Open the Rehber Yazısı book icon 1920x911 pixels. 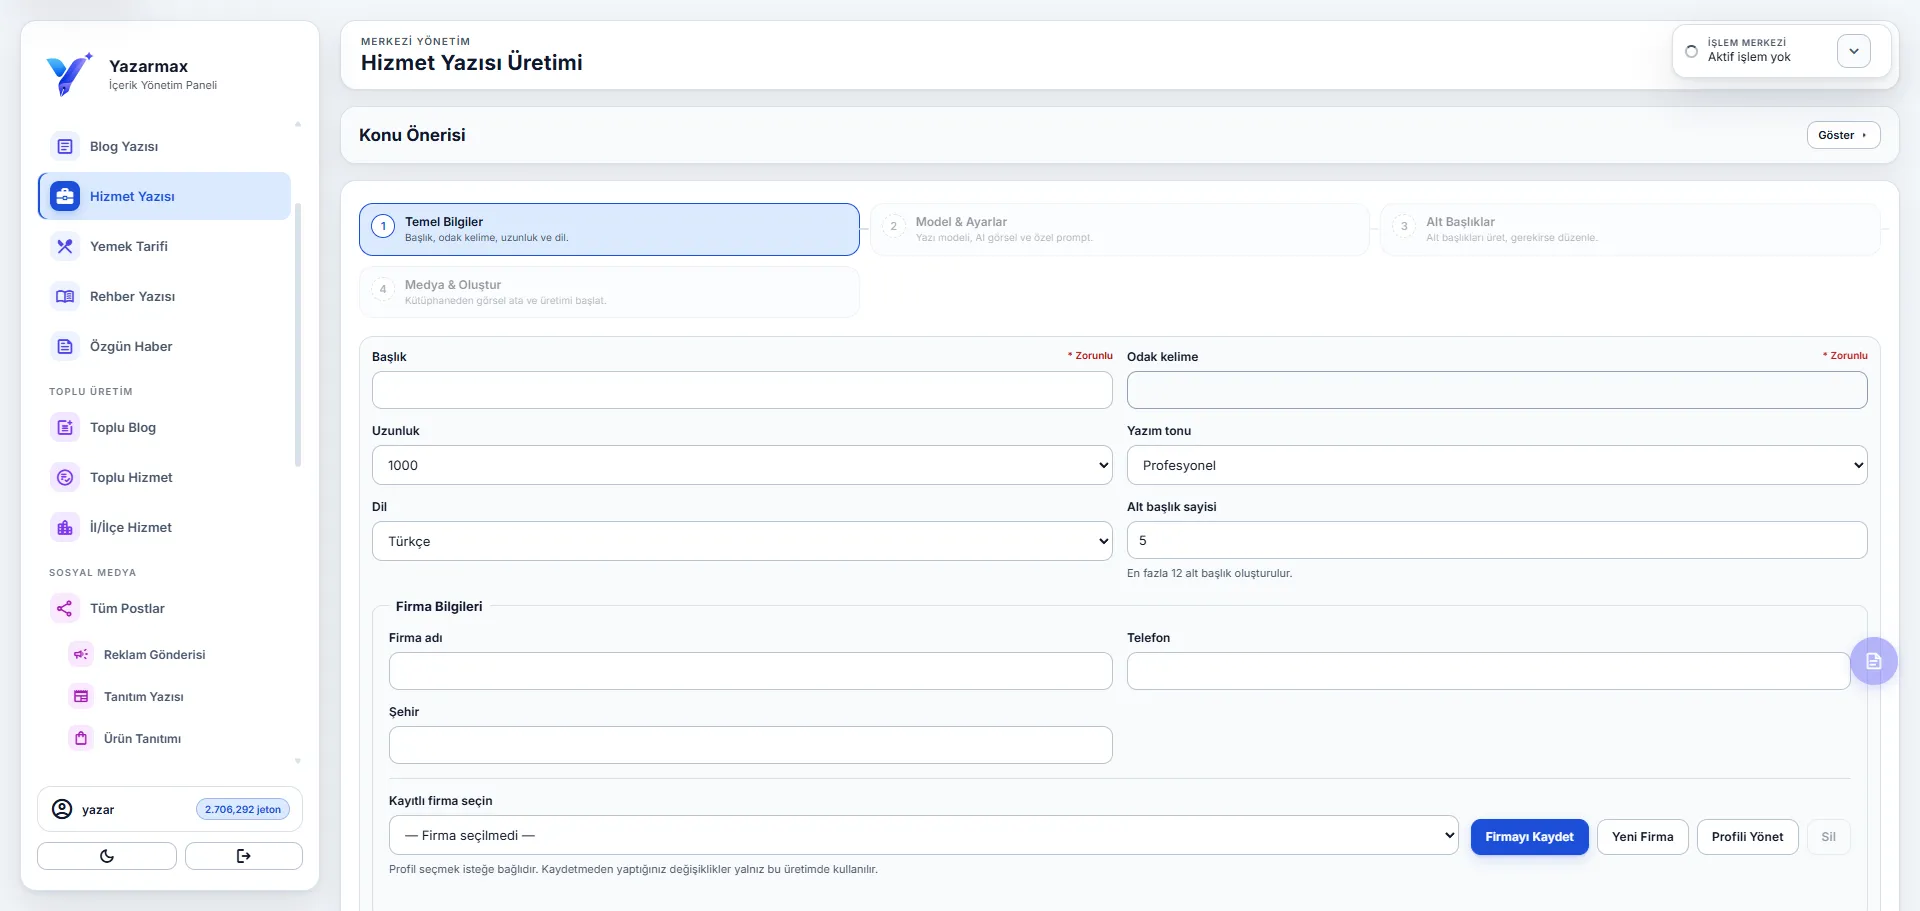(65, 296)
